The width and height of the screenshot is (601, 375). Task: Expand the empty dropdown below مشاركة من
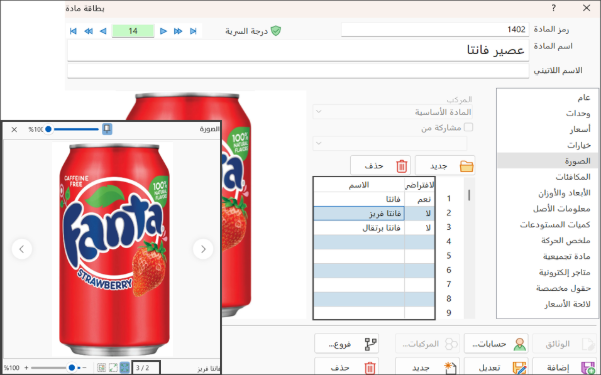390,144
